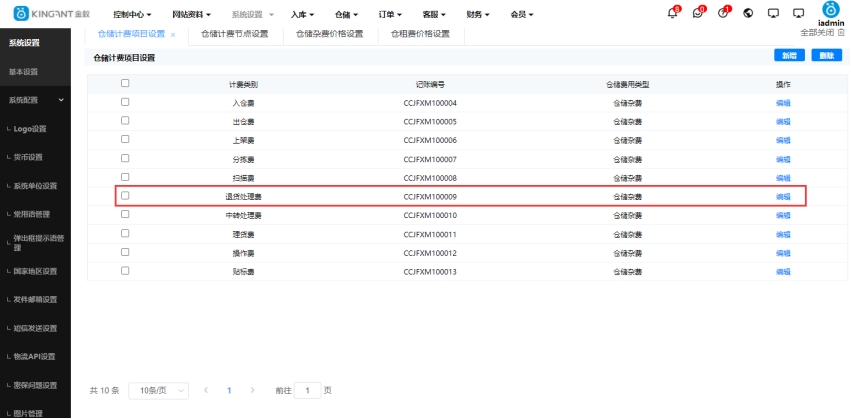The width and height of the screenshot is (851, 419).
Task: Click the trash icon beside 全部关闭
Action: (x=842, y=33)
